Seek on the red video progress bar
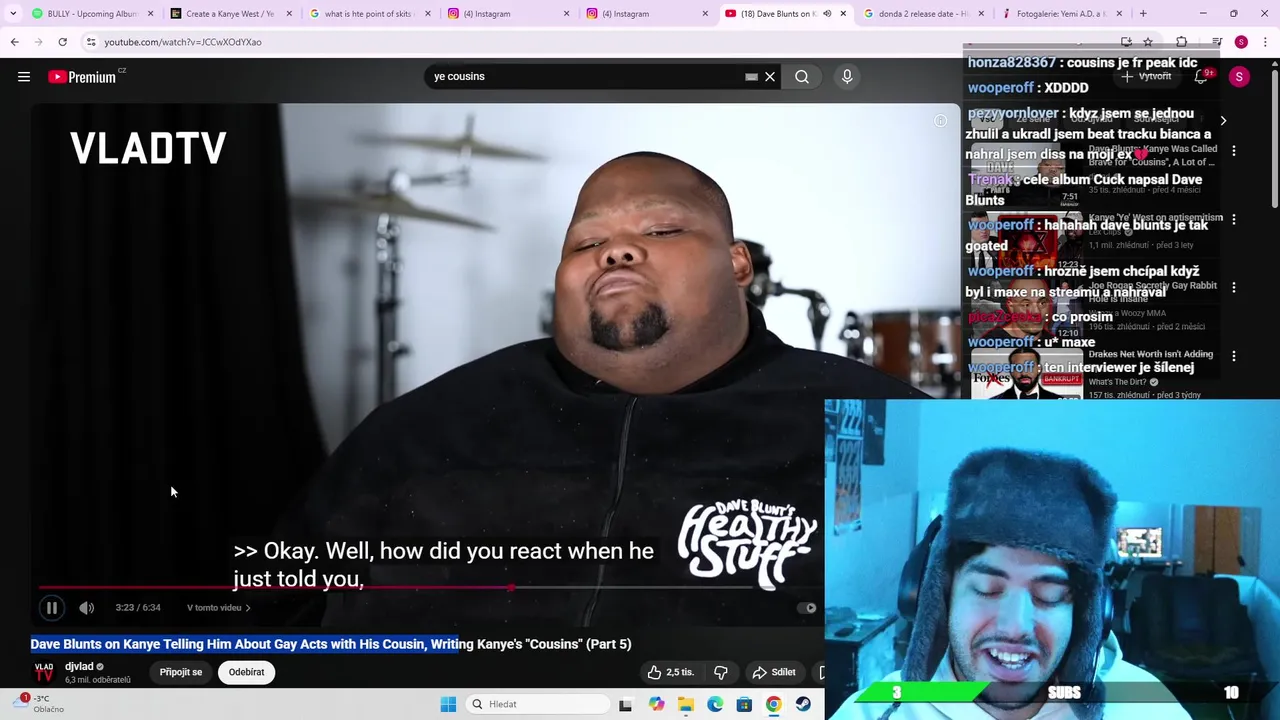The image size is (1280, 720). pyautogui.click(x=395, y=588)
